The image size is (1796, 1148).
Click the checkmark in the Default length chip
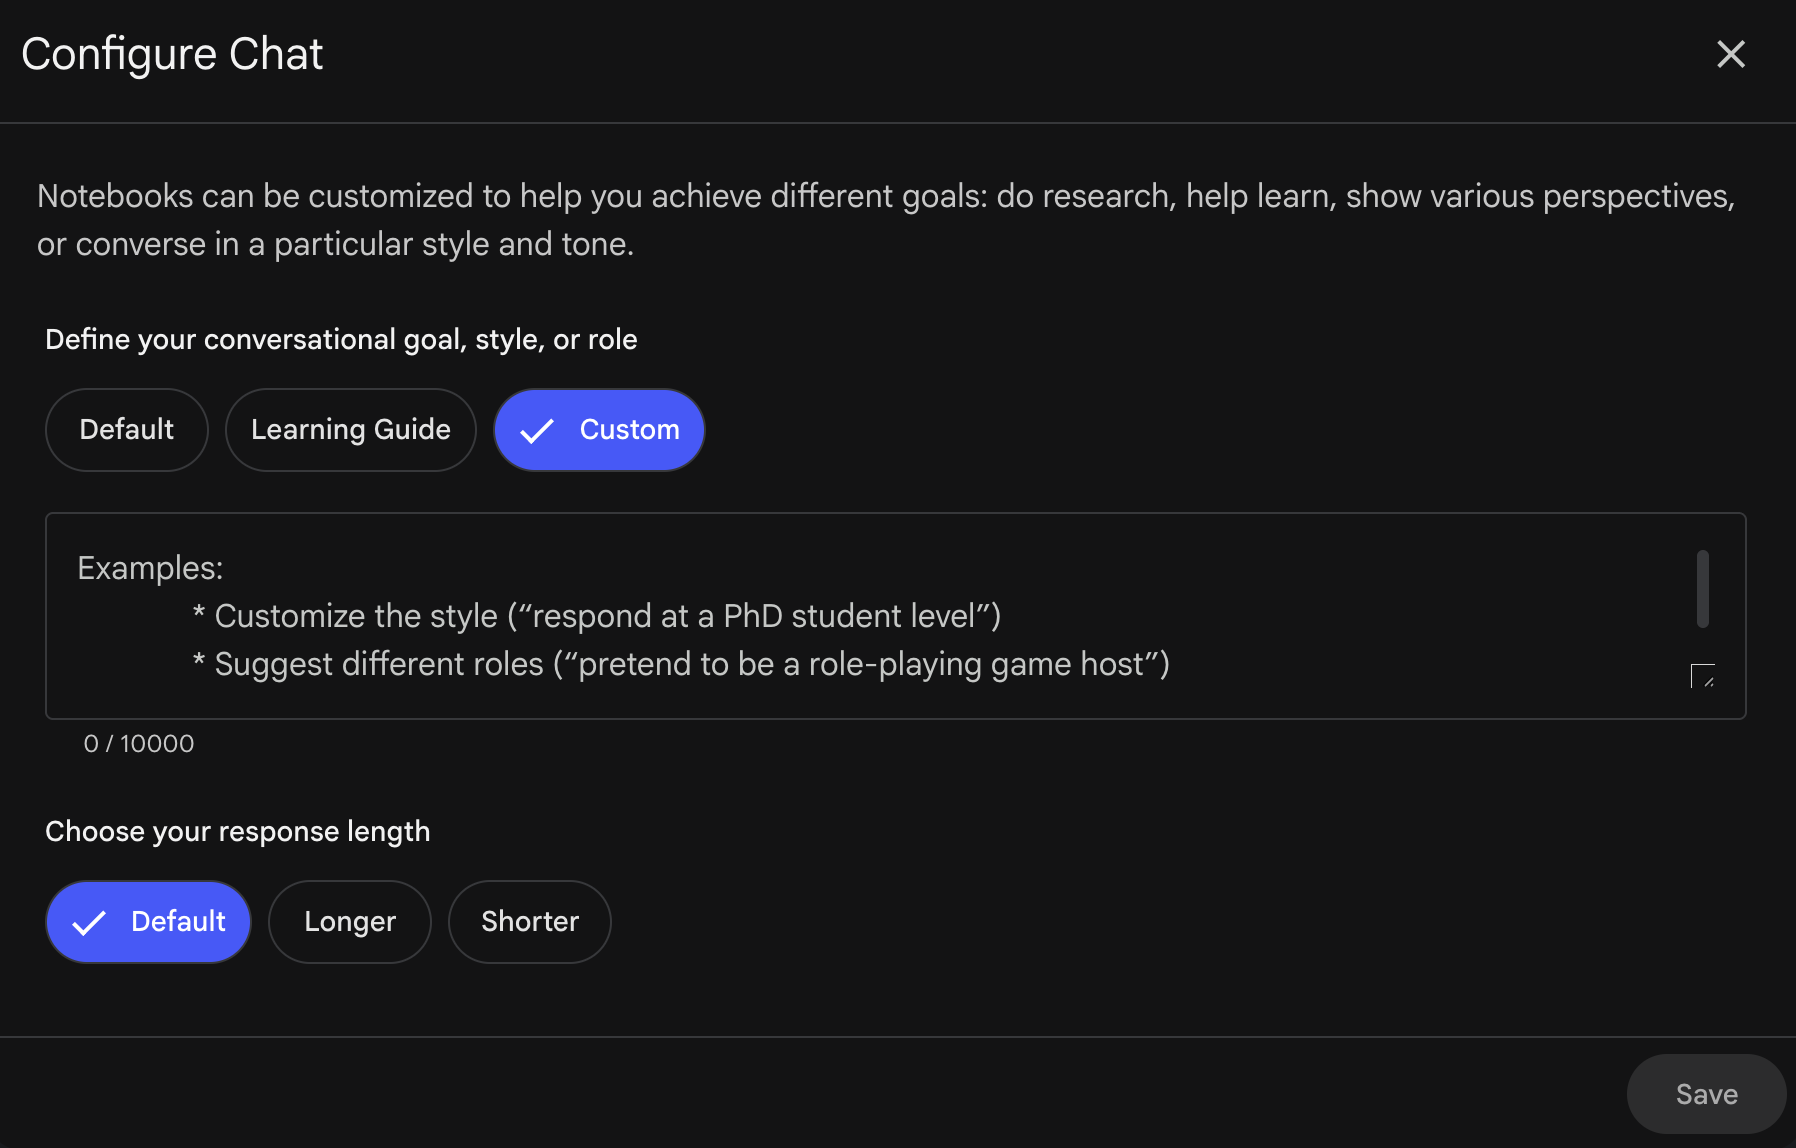coord(91,921)
